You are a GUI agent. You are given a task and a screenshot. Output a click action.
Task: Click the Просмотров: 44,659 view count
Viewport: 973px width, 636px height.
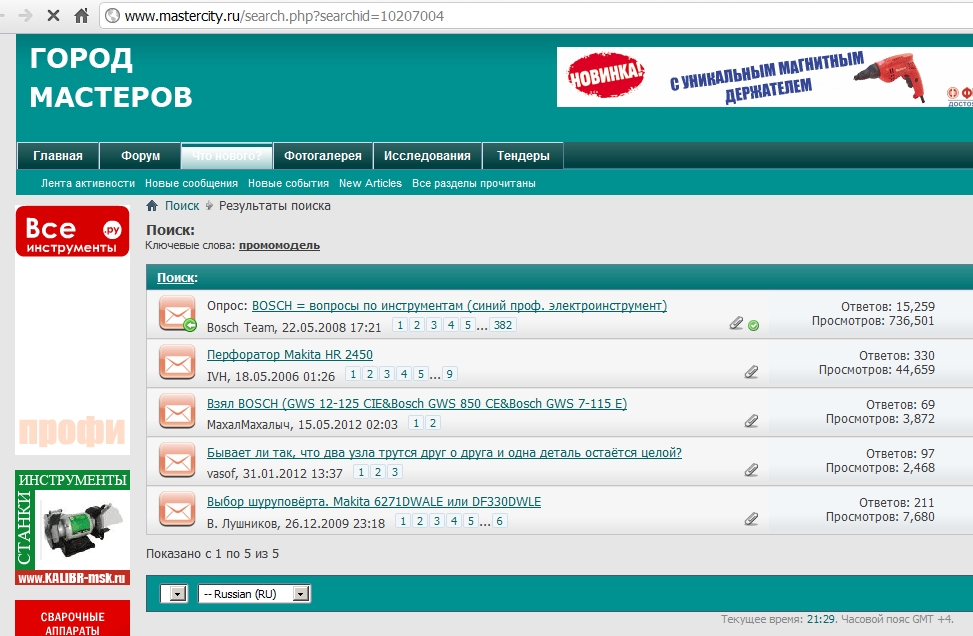[876, 370]
